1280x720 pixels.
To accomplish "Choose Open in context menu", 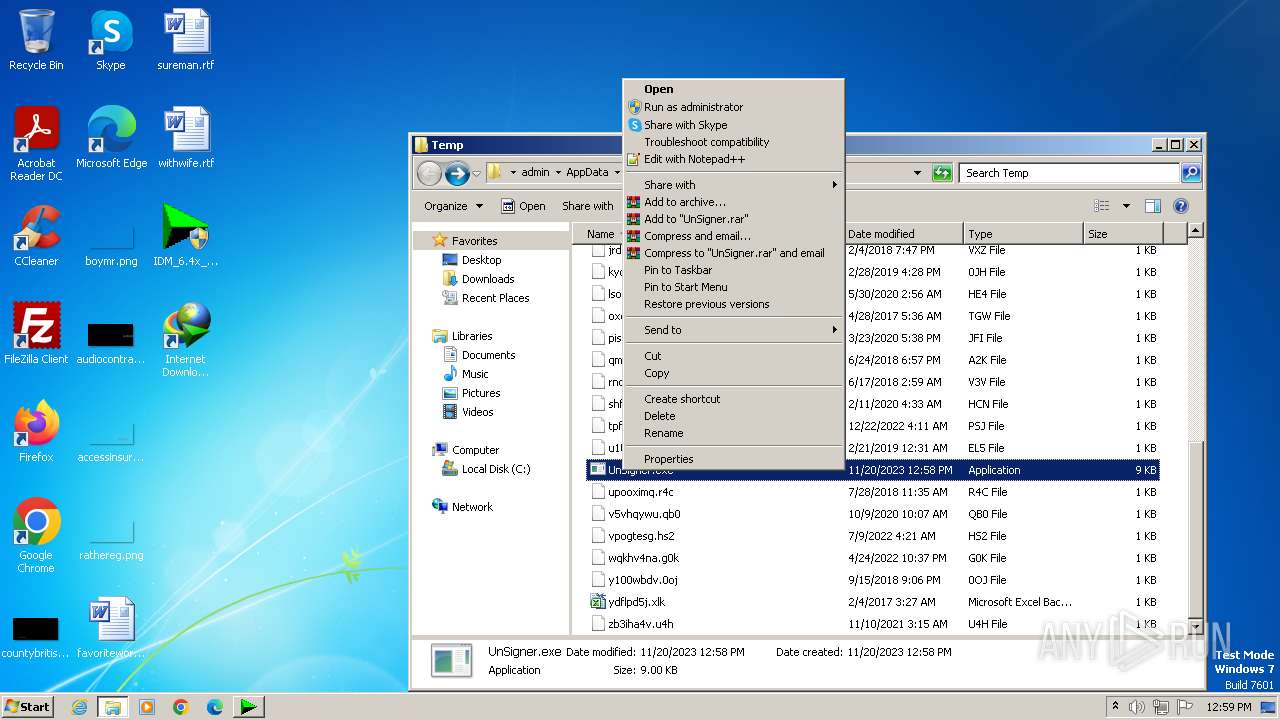I will 733,89.
